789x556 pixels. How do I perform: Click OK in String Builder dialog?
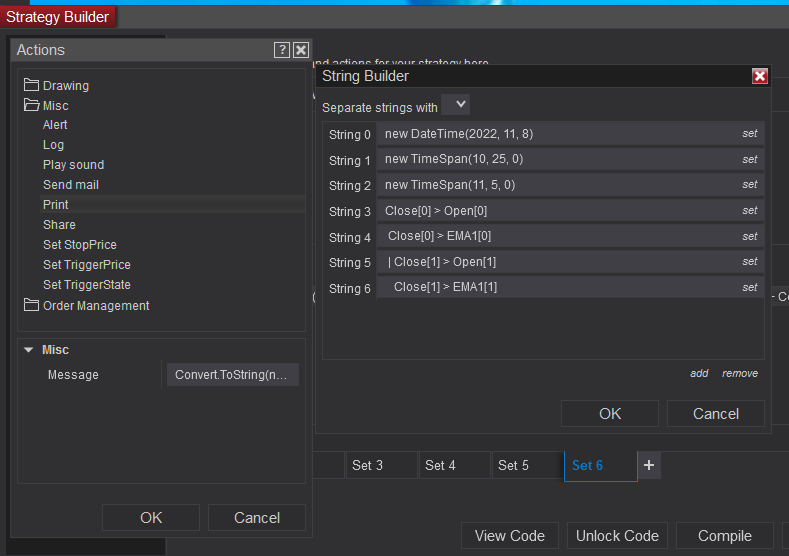(x=609, y=414)
